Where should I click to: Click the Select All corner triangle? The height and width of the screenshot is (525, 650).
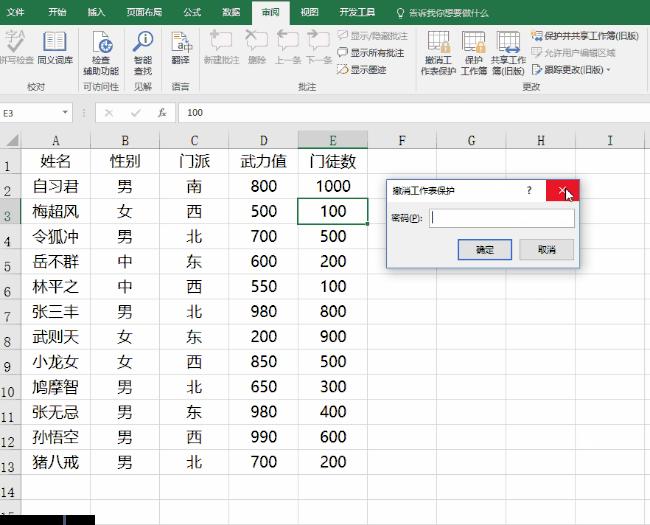tap(12, 140)
